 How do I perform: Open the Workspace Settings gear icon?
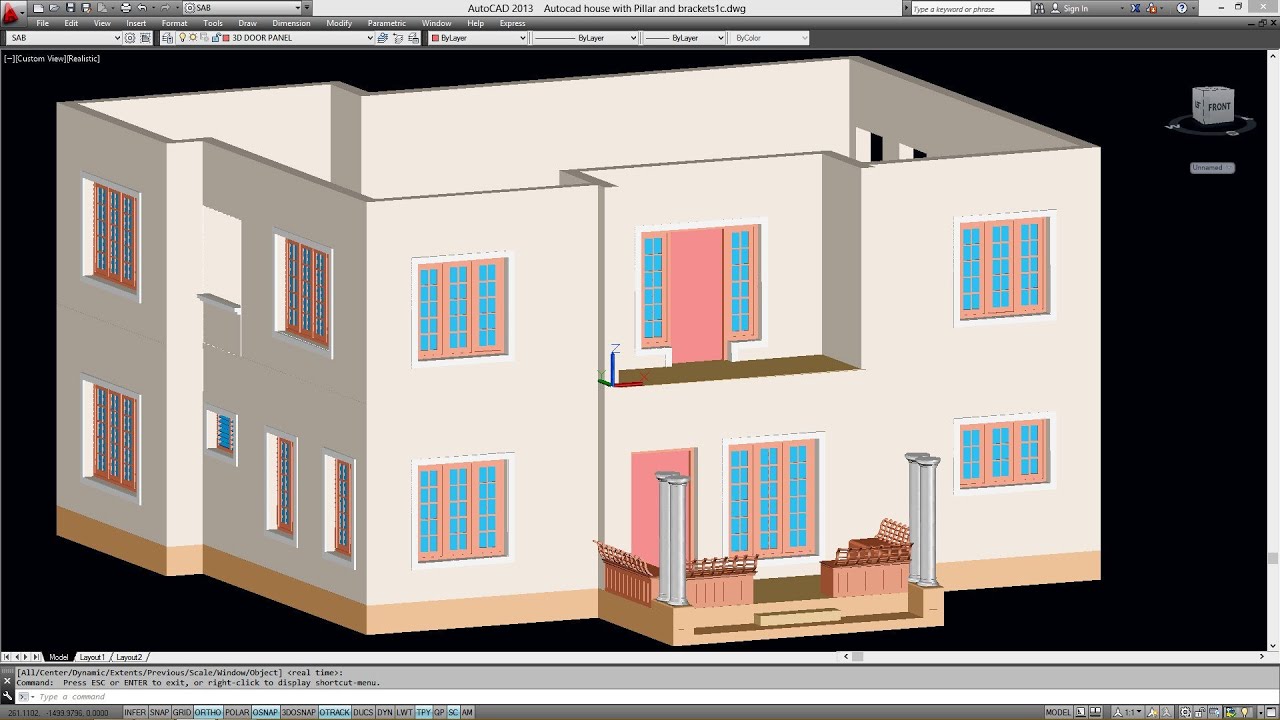pos(130,38)
